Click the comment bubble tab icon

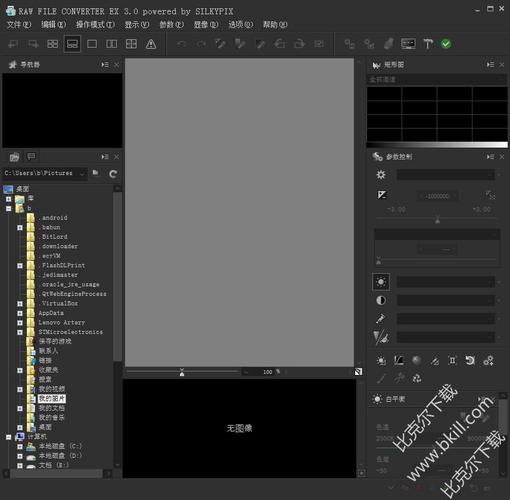(31, 156)
